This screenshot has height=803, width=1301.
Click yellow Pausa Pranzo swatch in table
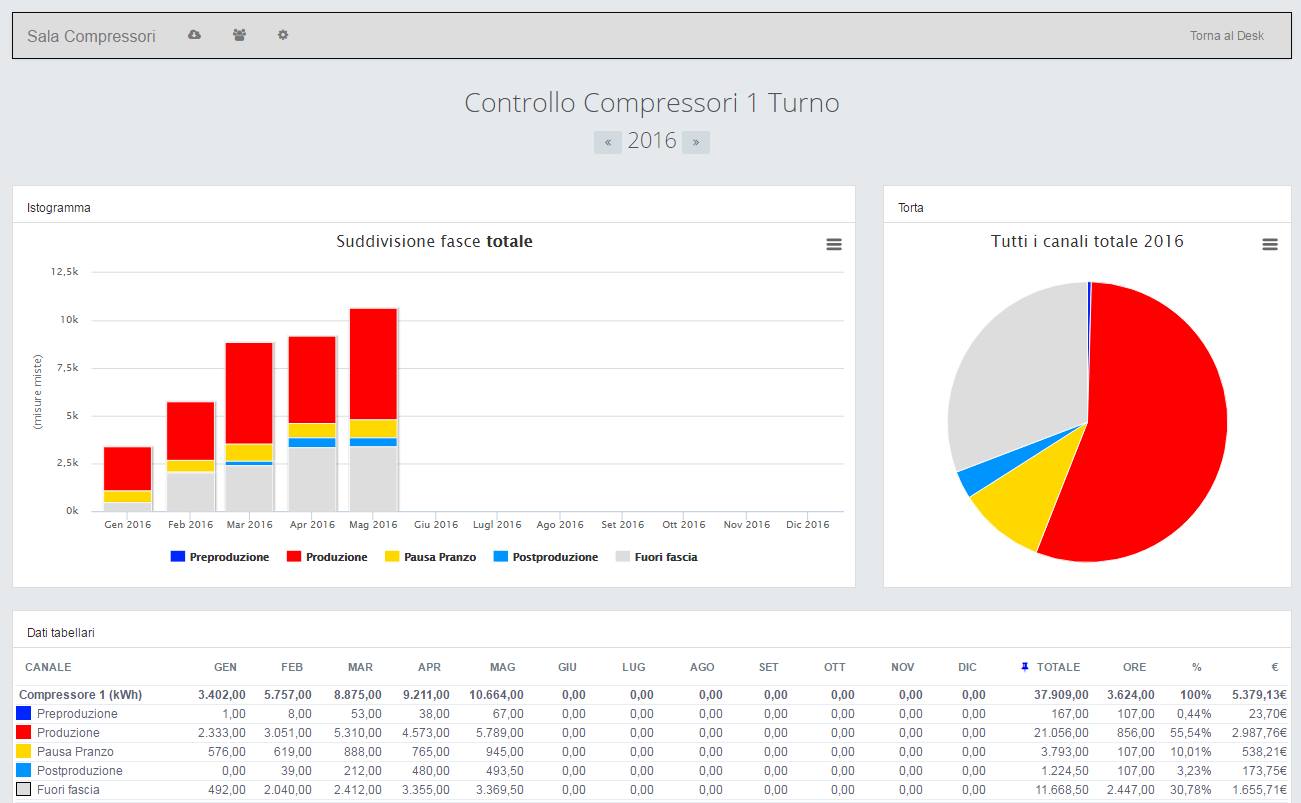pyautogui.click(x=24, y=752)
